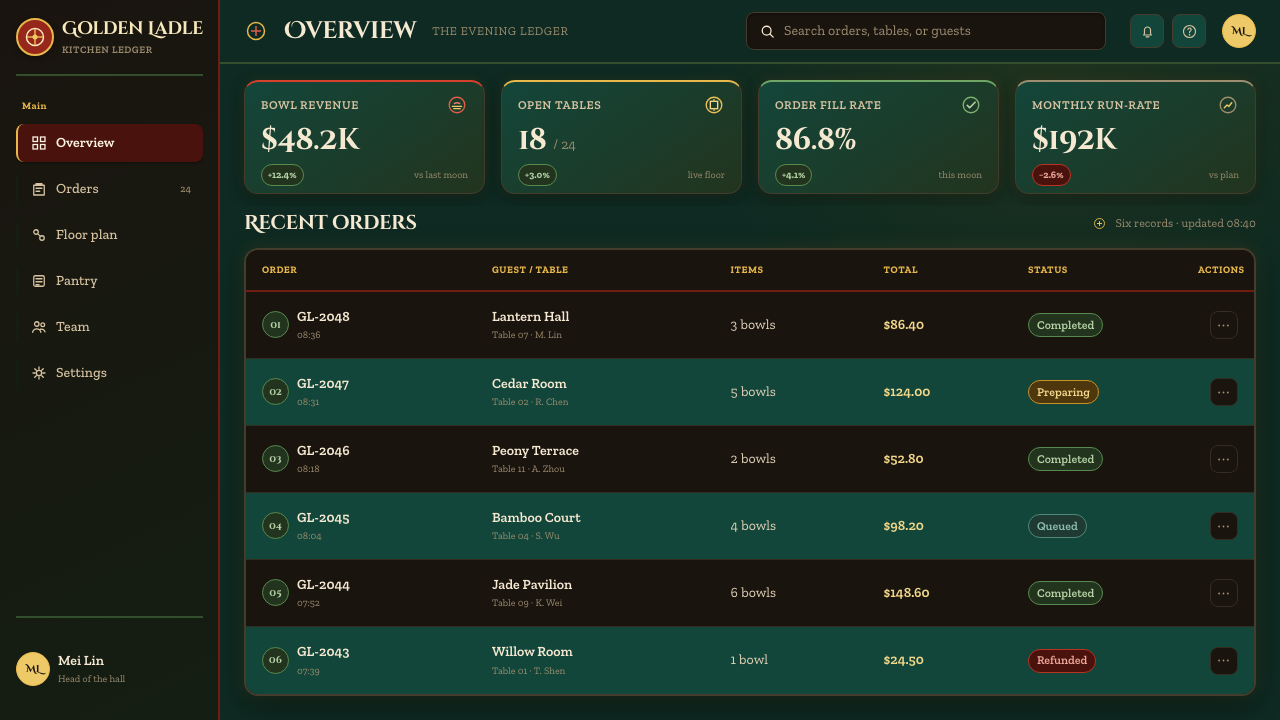Click the Guest / Table column header
The height and width of the screenshot is (720, 1280).
tap(530, 270)
